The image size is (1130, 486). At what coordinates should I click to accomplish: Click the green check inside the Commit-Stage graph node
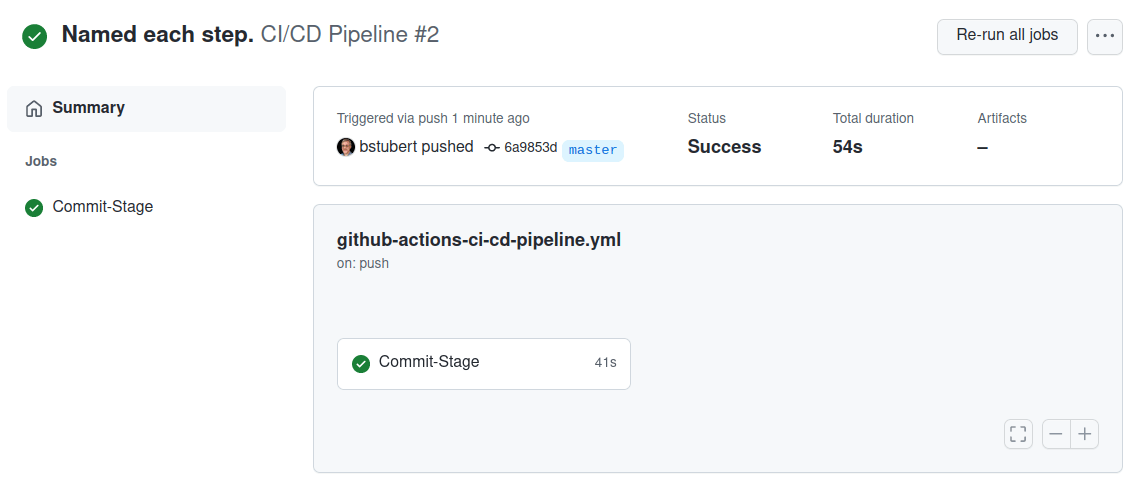point(361,363)
